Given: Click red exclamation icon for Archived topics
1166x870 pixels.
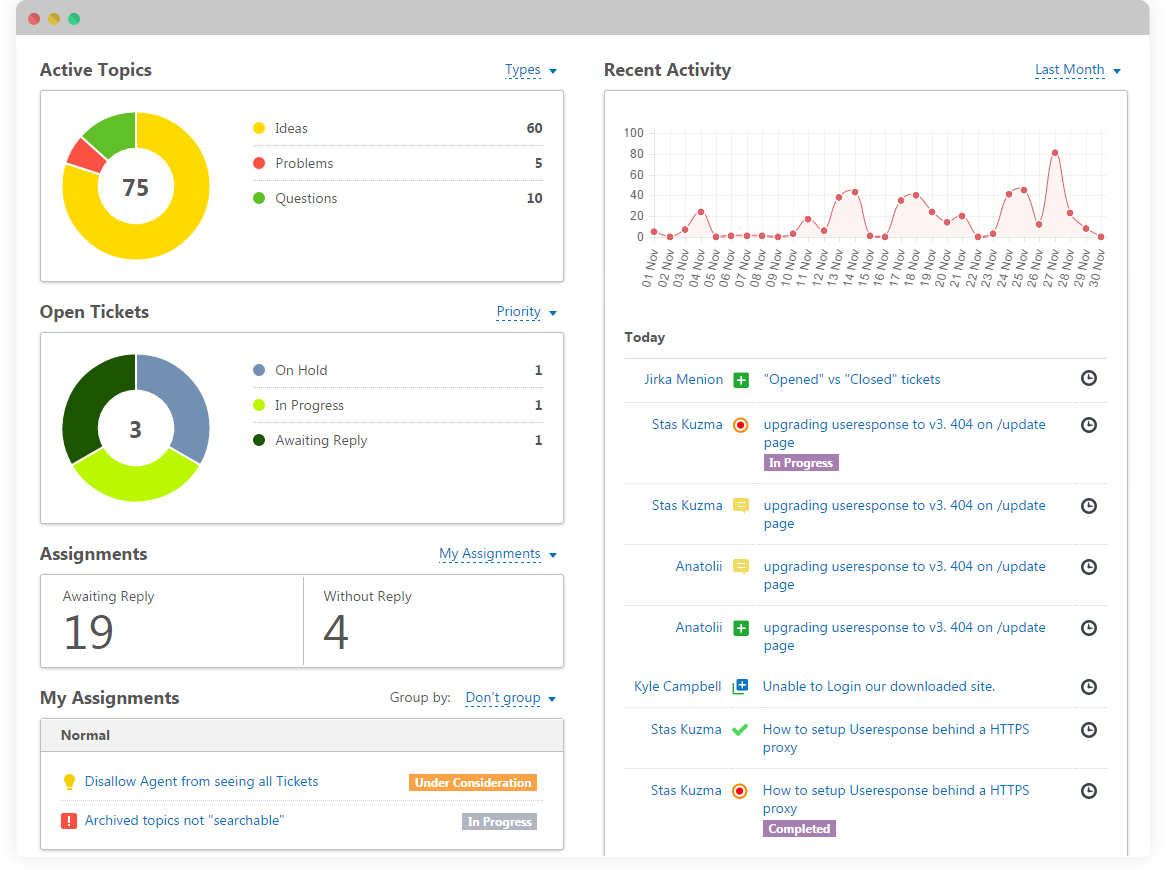Looking at the screenshot, I should [69, 821].
